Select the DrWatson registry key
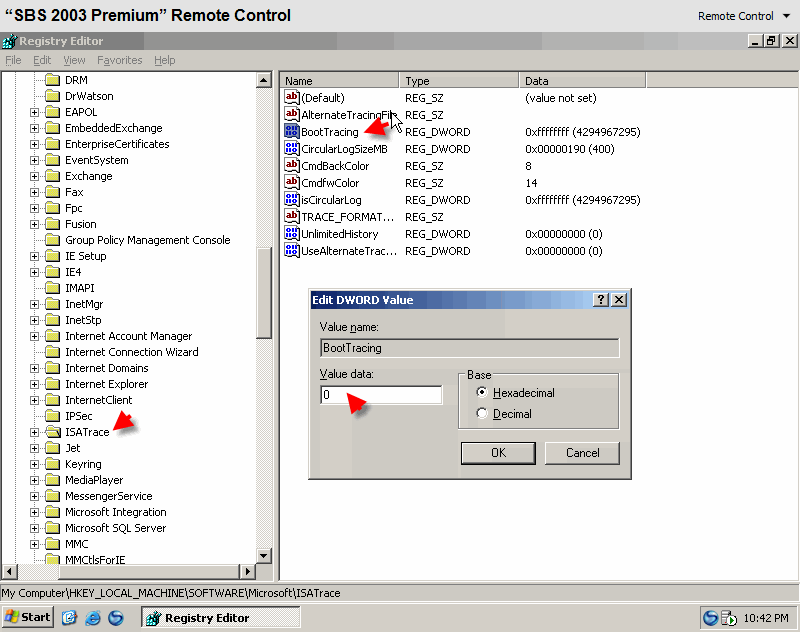 (89, 96)
